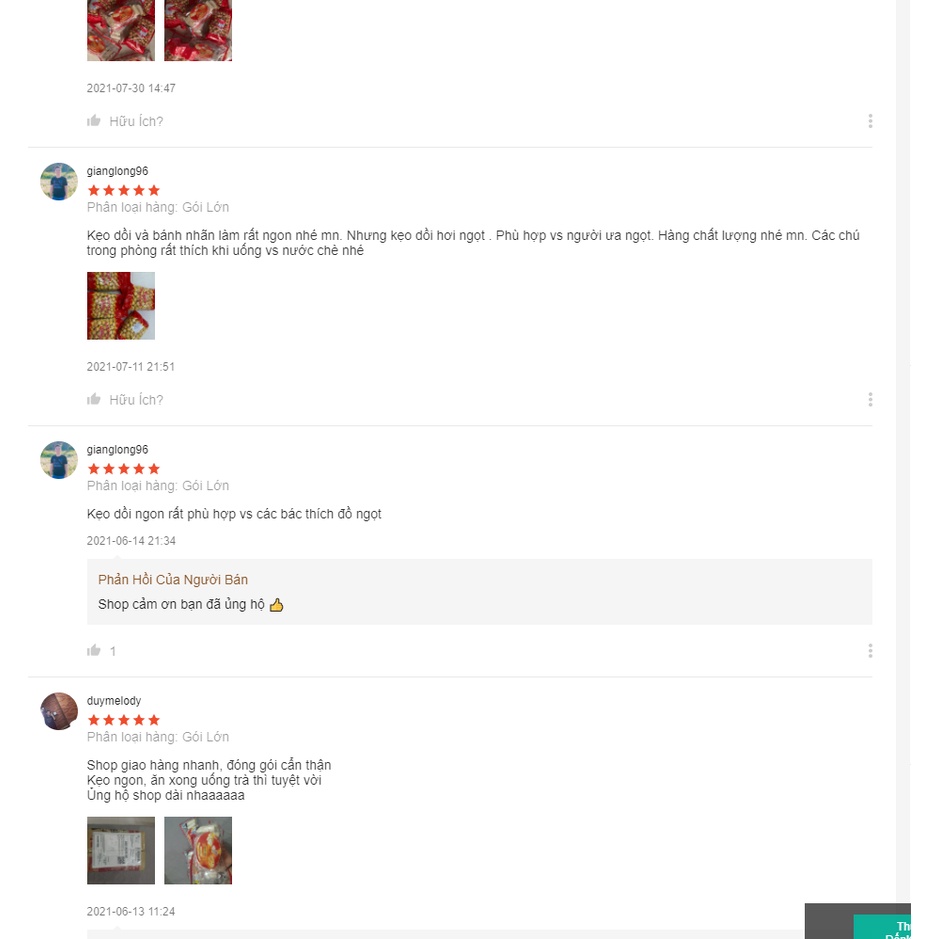Screen dimensions: 939x939
Task: Click the thumbs-up emoji in seller reply
Action: pyautogui.click(x=276, y=605)
